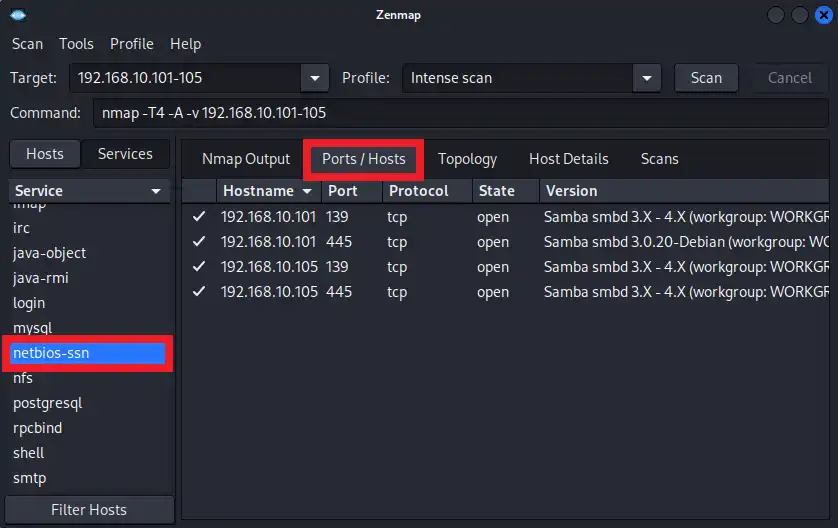The image size is (838, 528).
Task: Switch to the Hosts button in sidebar
Action: pyautogui.click(x=45, y=154)
